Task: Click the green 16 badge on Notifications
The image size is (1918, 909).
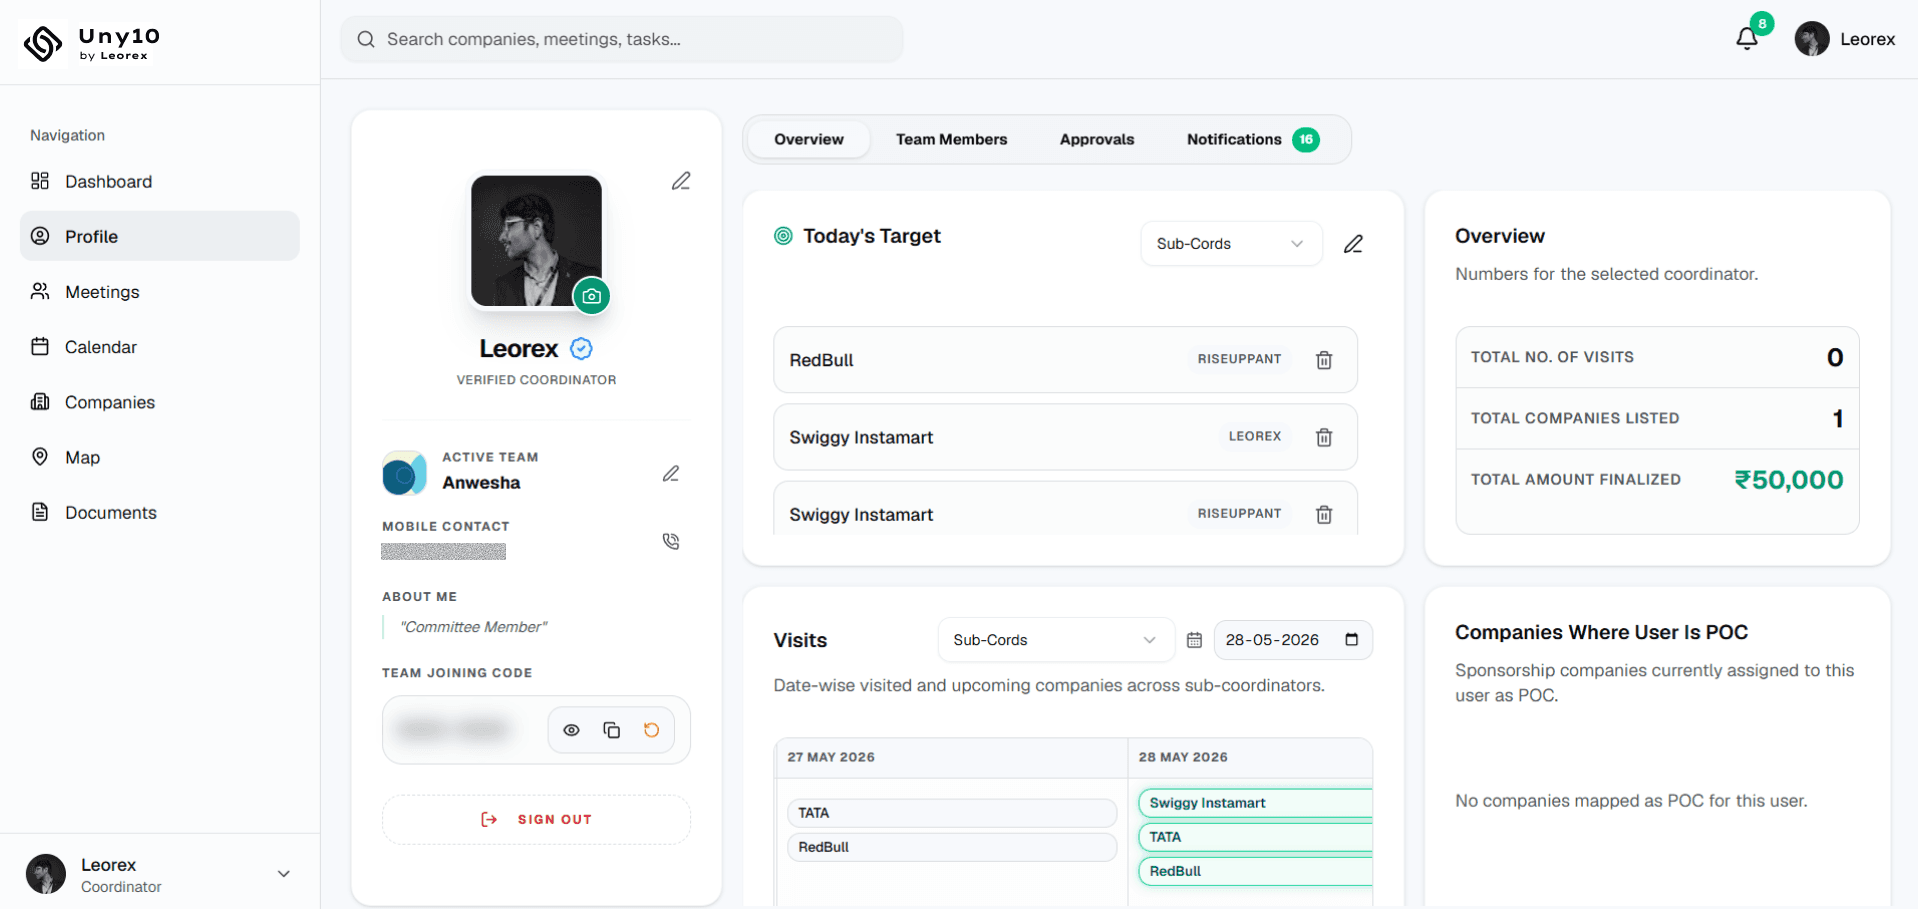Action: pos(1306,139)
